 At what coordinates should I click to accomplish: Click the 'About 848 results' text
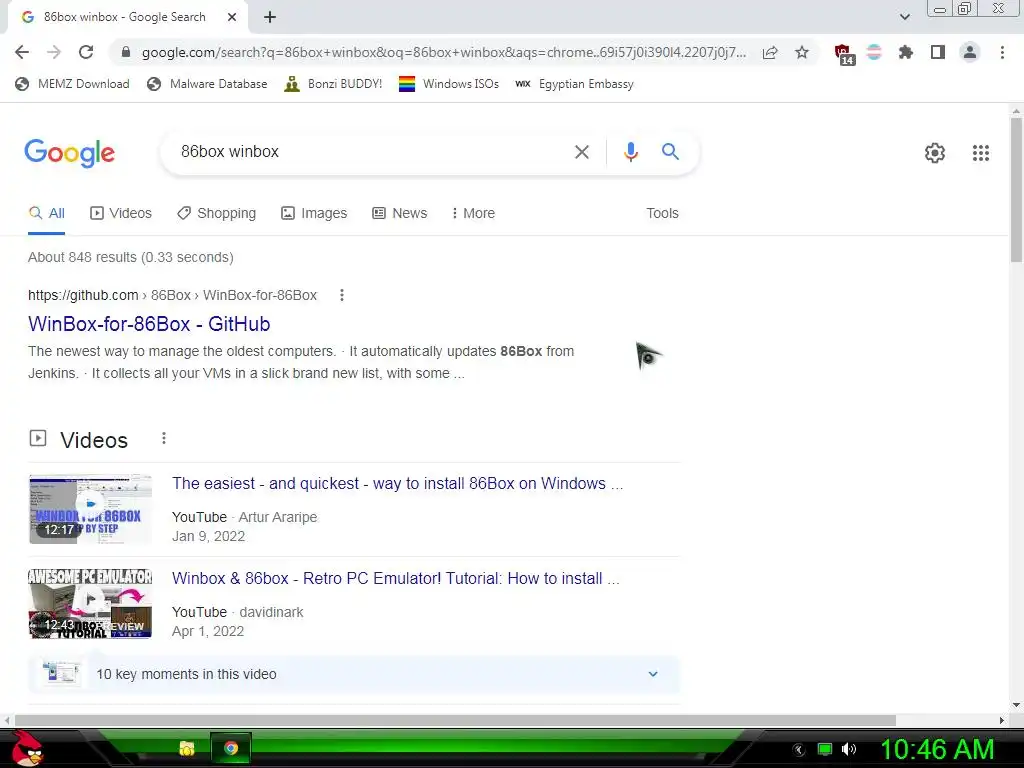pos(131,257)
